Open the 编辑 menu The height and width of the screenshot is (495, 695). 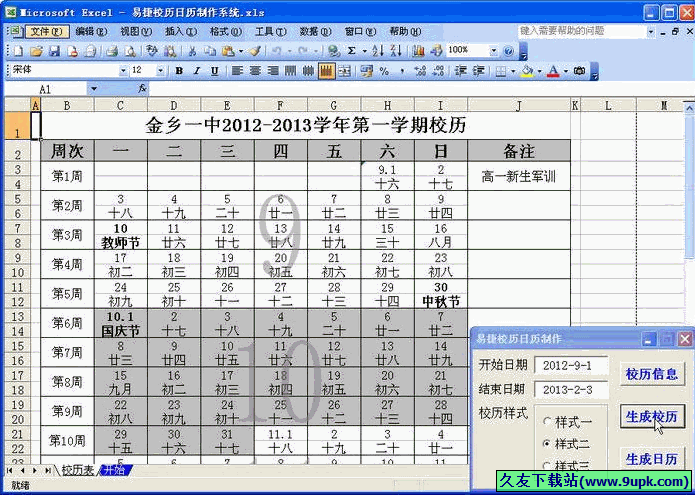tap(91, 31)
